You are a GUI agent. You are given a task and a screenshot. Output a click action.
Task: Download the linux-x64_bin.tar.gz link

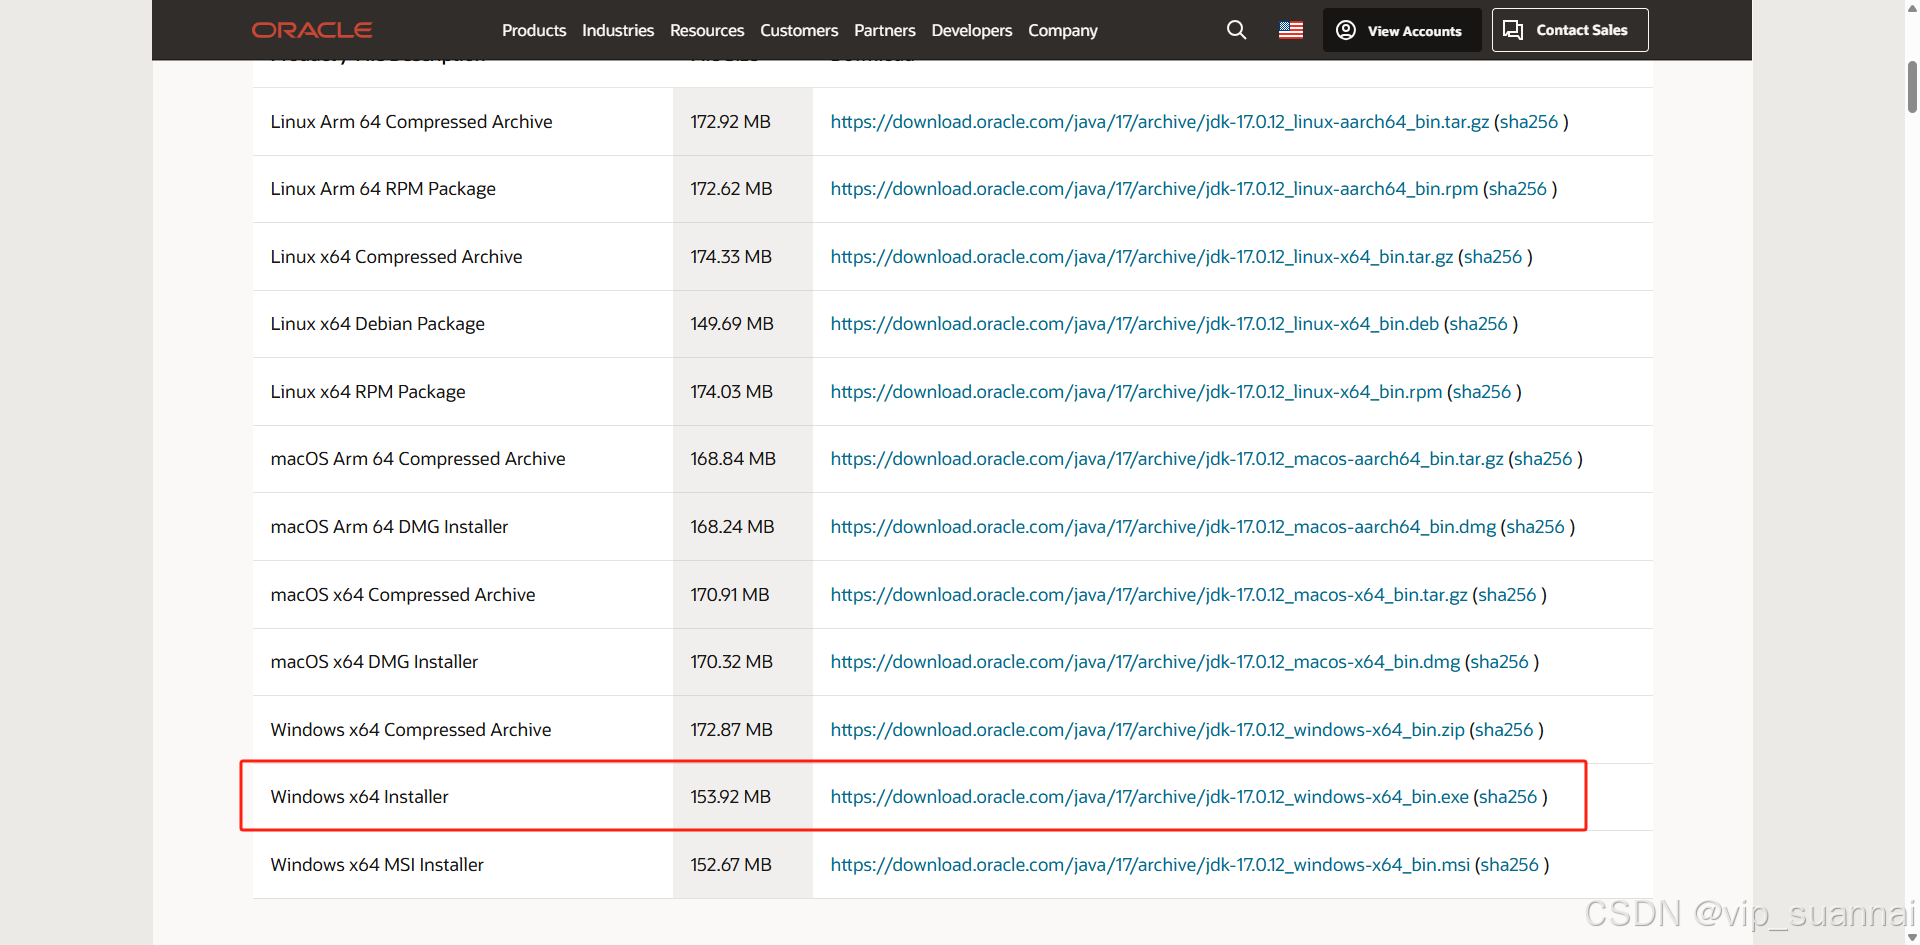[1142, 257]
